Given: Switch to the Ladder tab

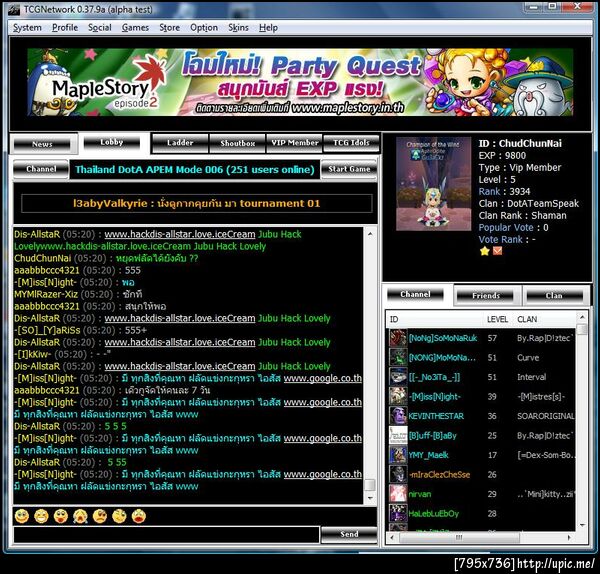Looking at the screenshot, I should [180, 143].
